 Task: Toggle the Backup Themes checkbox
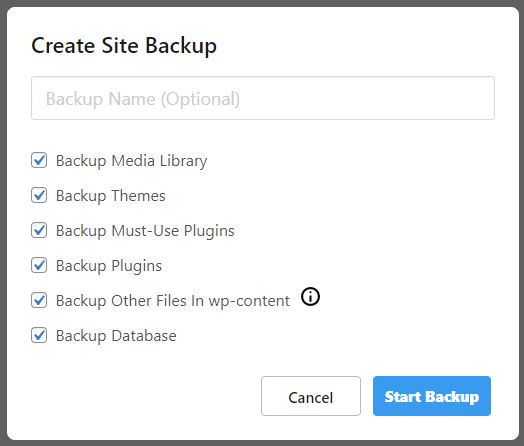(39, 195)
